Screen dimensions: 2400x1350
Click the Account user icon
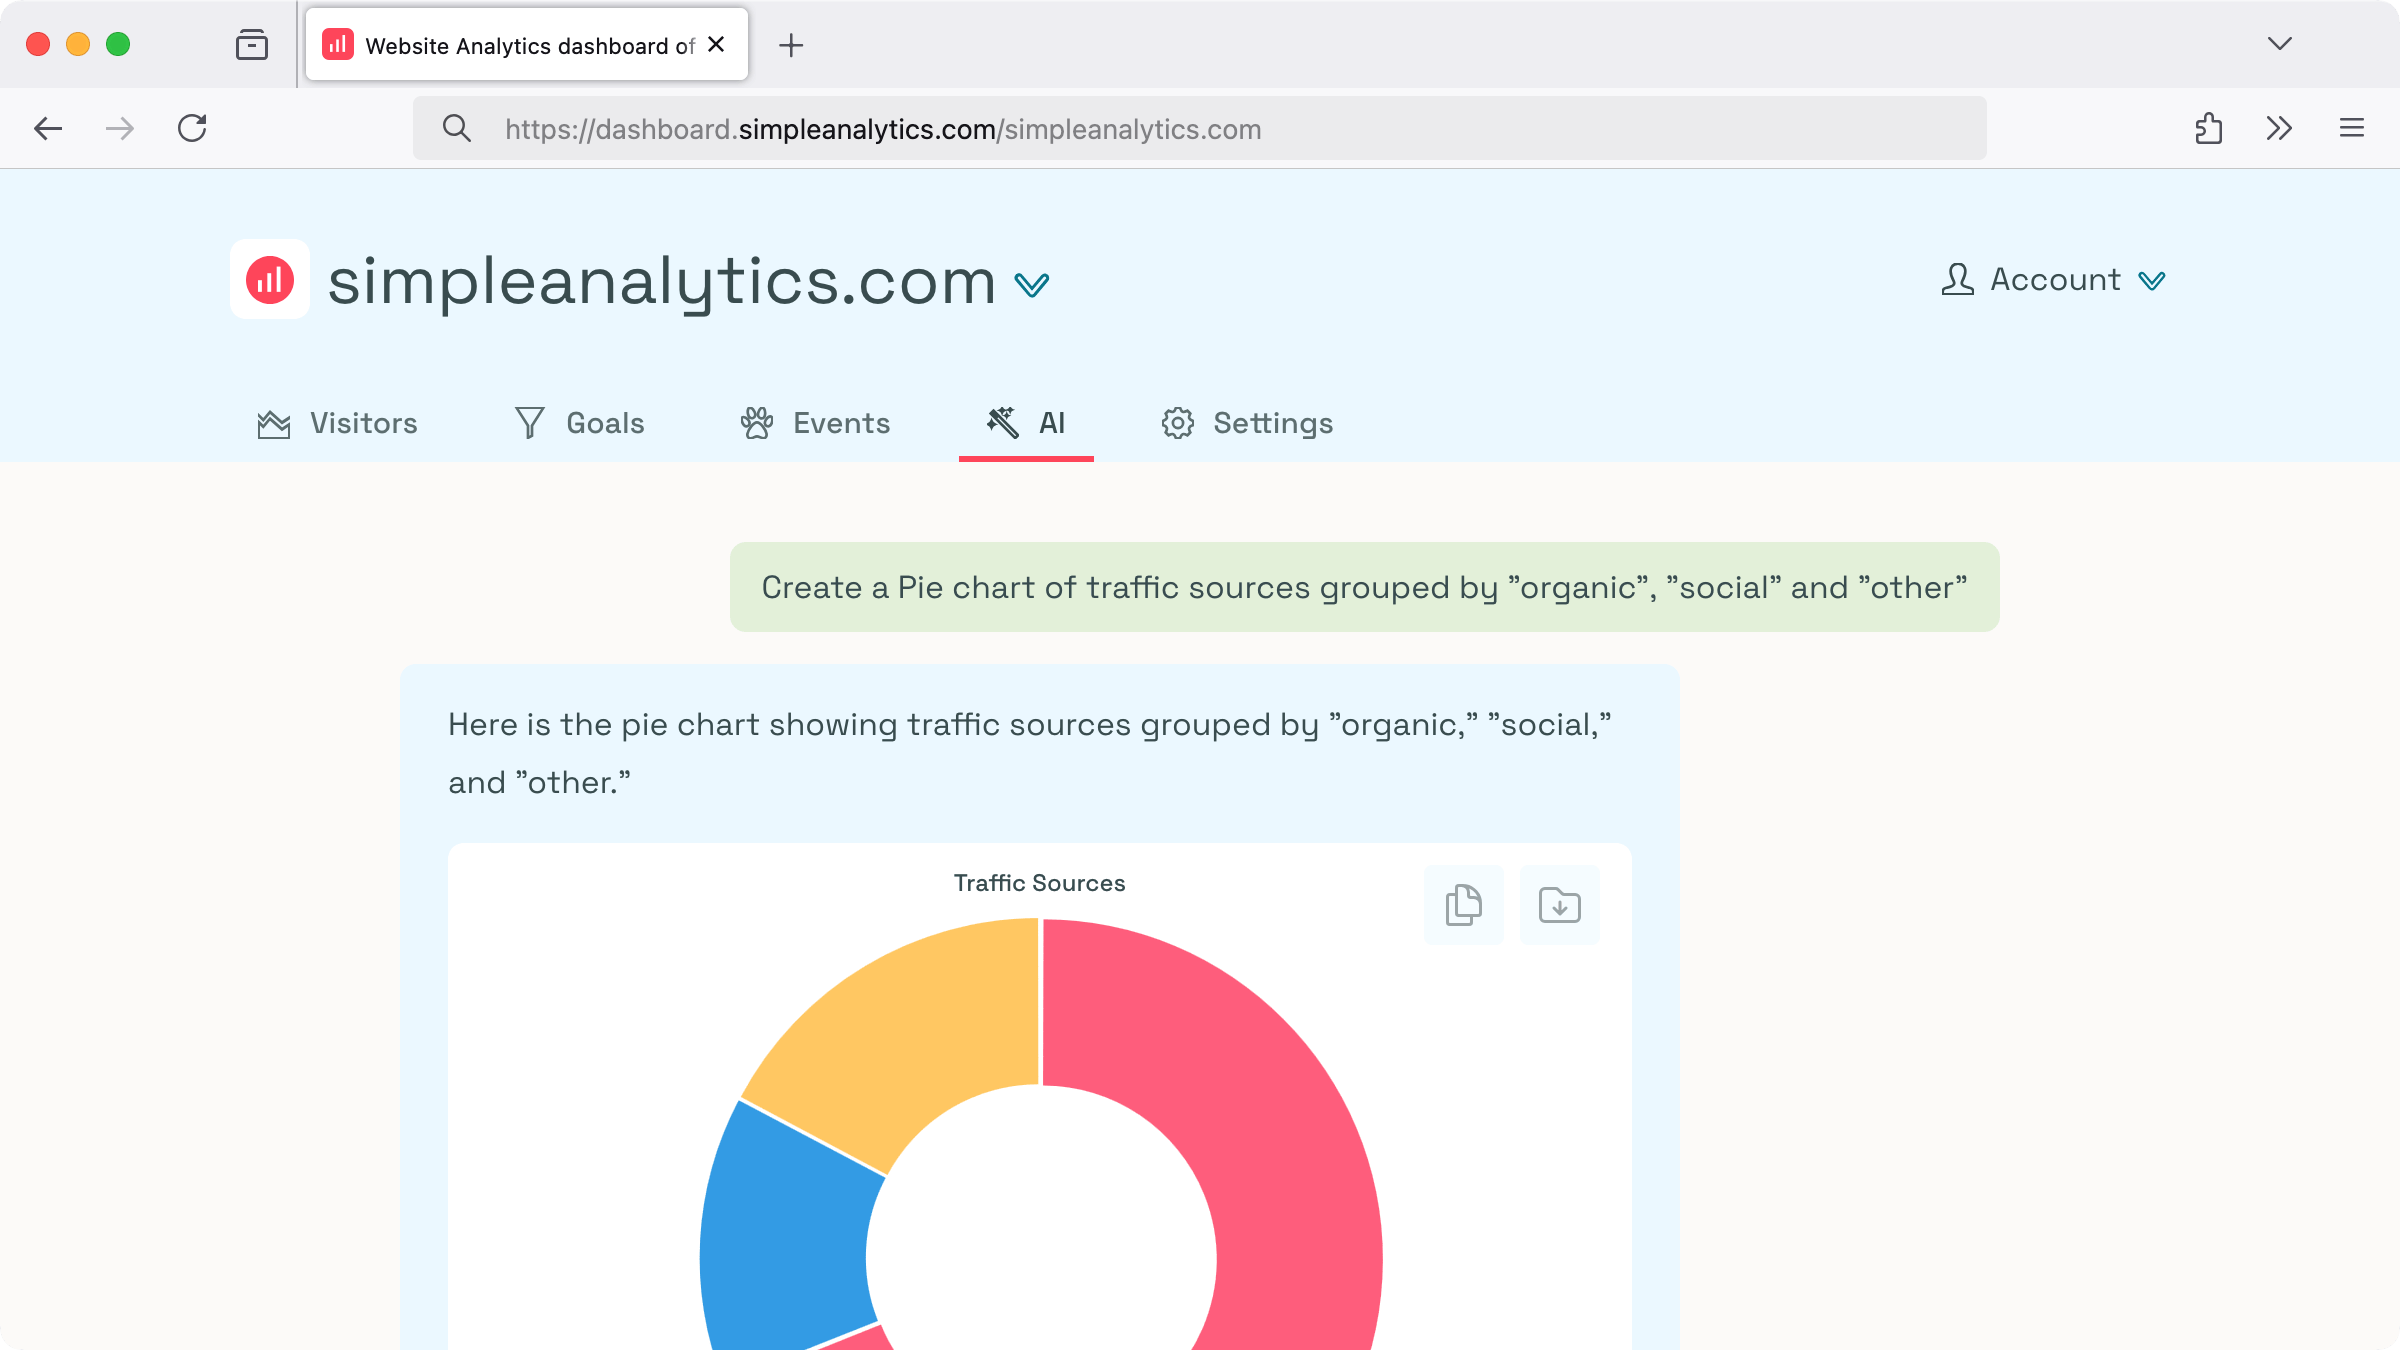tap(1958, 279)
